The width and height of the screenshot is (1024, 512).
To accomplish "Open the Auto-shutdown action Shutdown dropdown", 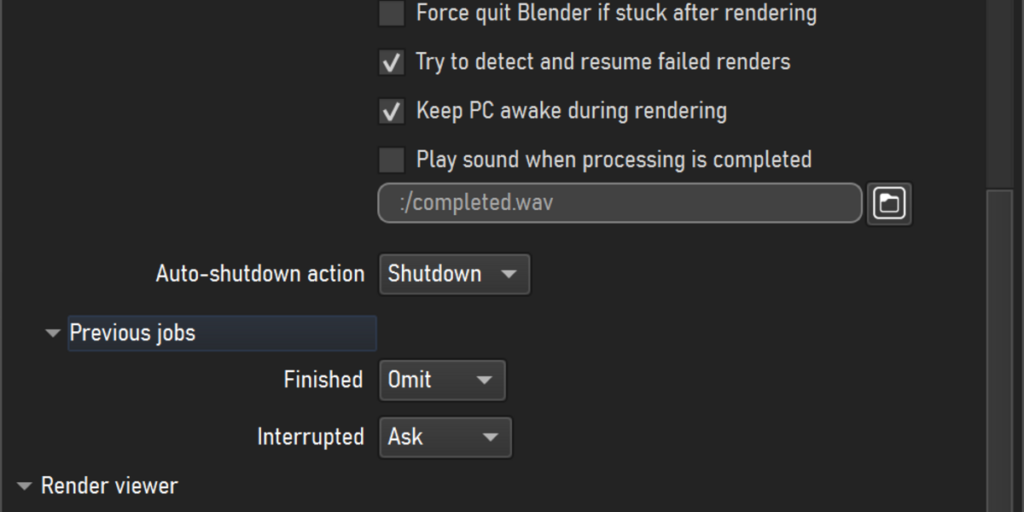I will 455,274.
